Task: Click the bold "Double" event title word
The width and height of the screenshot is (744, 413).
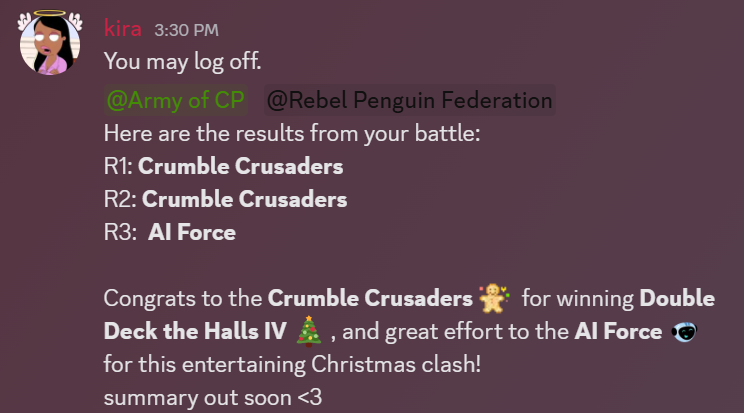Action: pyautogui.click(x=677, y=298)
